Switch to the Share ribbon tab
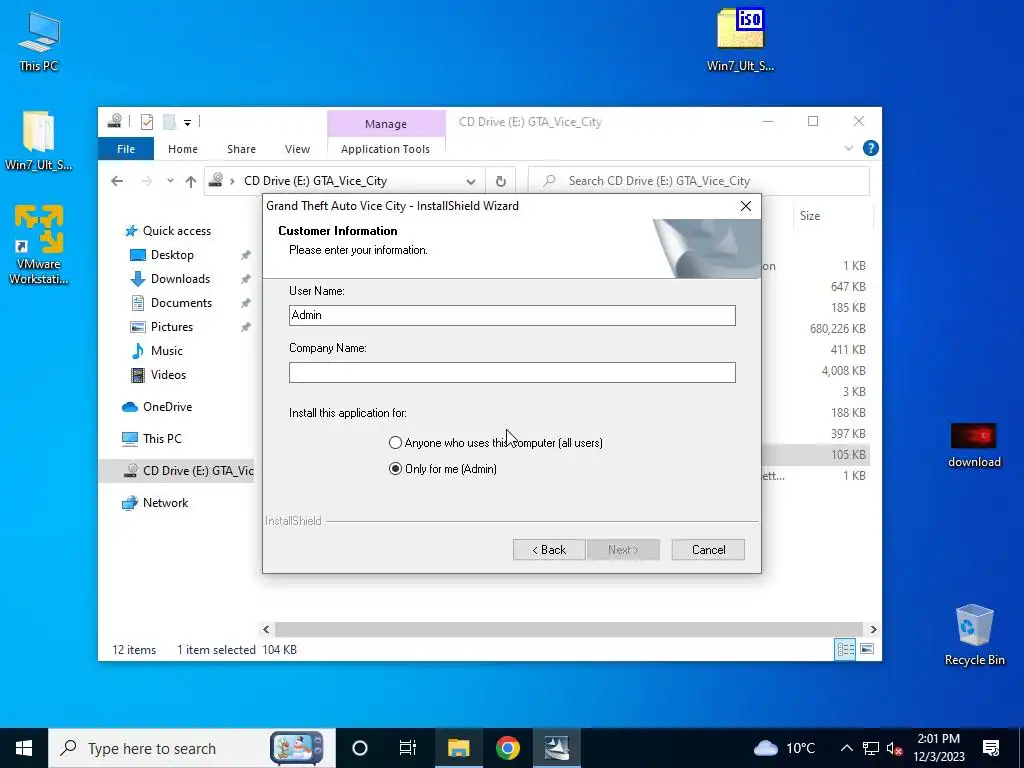The height and width of the screenshot is (768, 1024). click(x=242, y=149)
